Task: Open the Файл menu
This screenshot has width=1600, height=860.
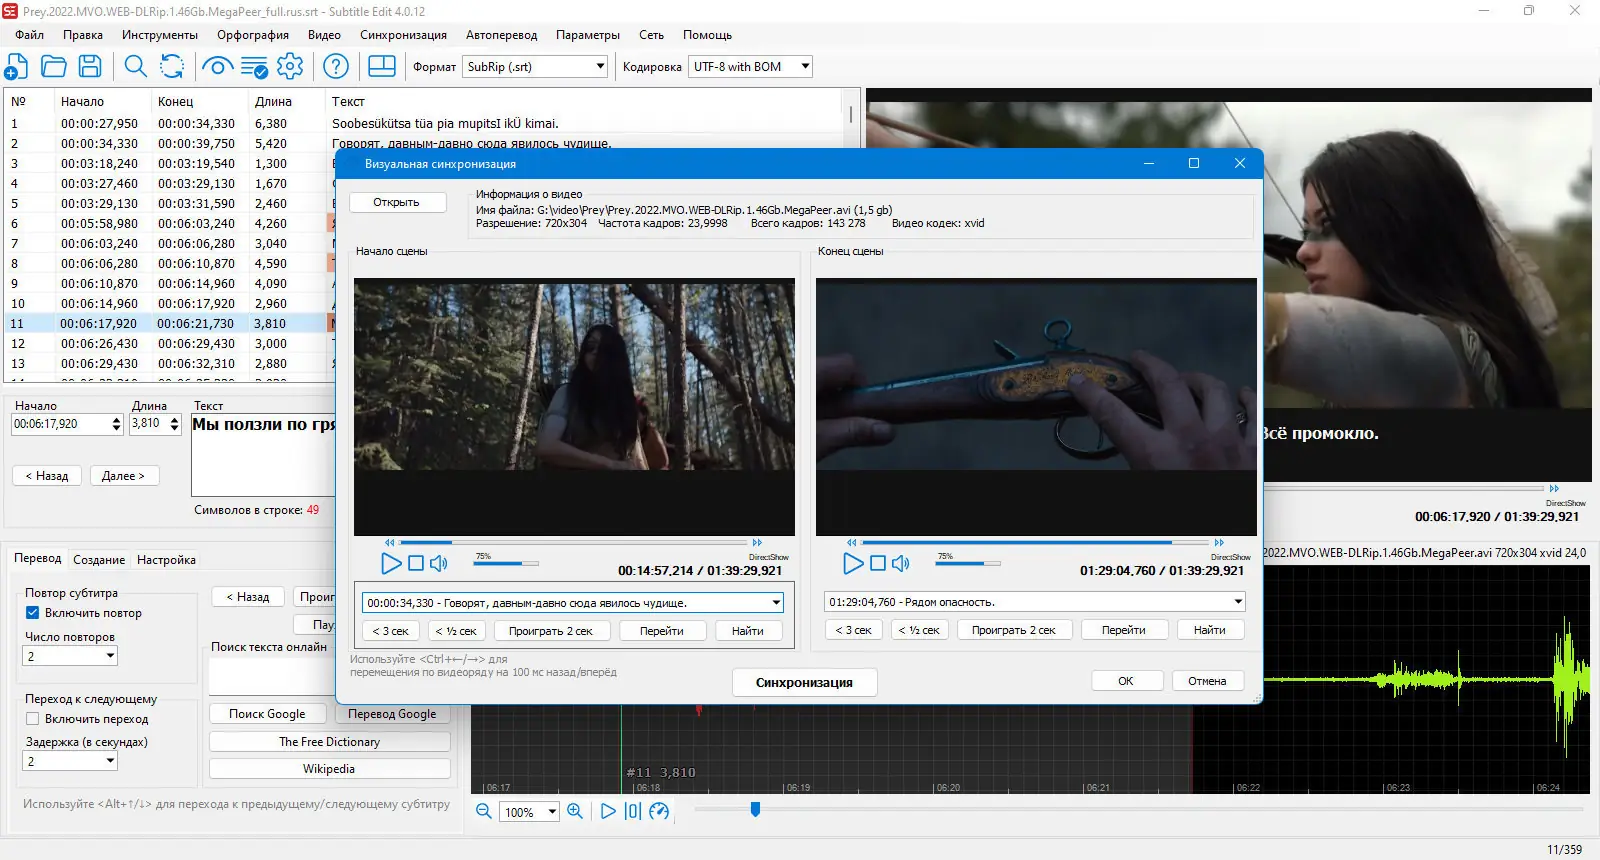Action: [29, 35]
